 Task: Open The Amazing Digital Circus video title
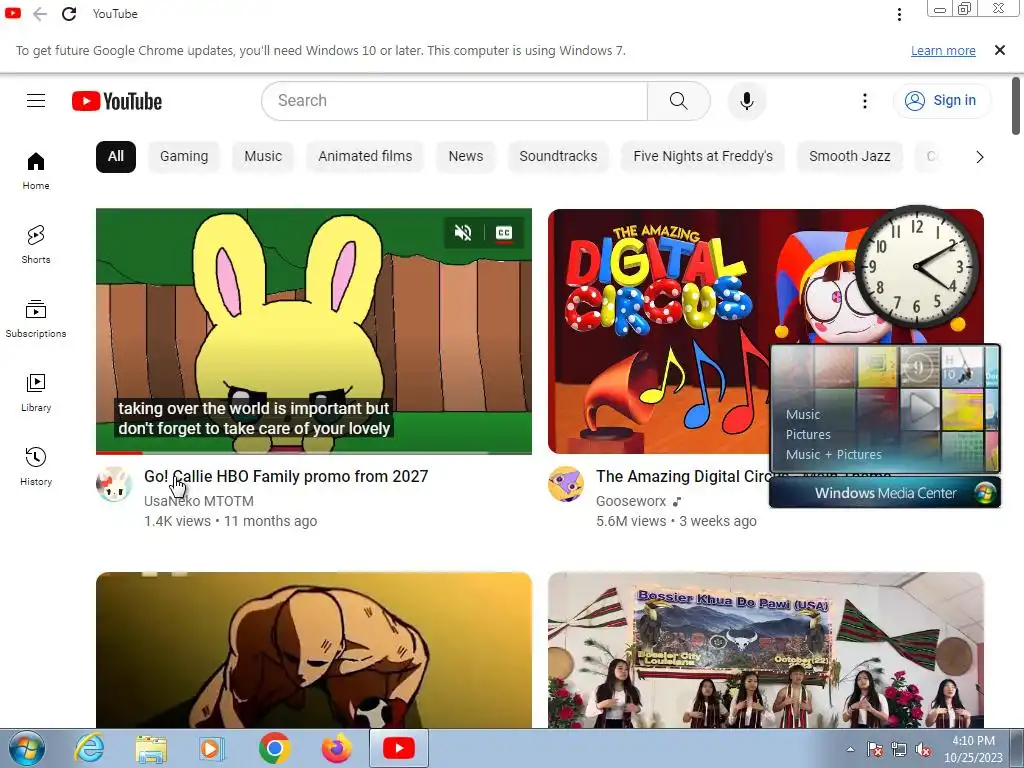(682, 476)
